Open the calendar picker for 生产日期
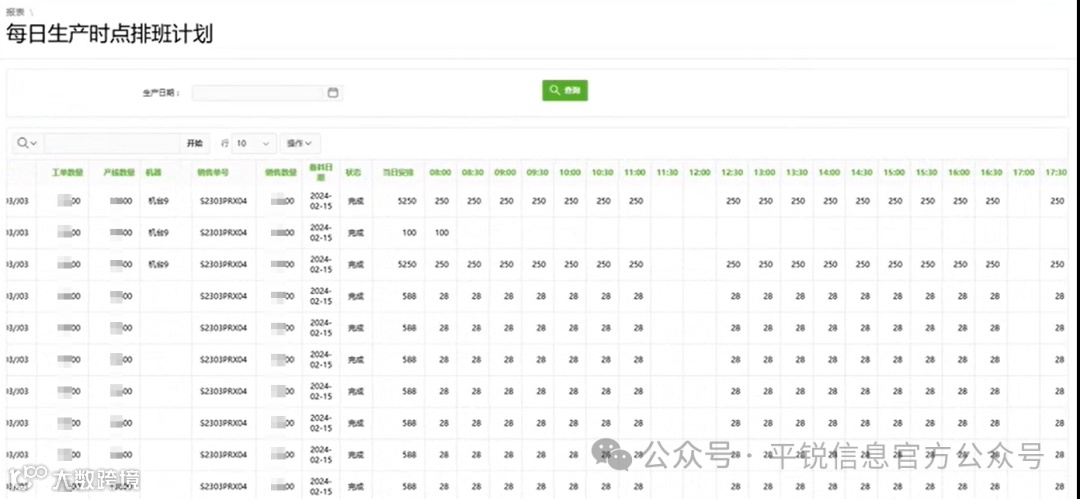Screen dimensions: 1080x499 coord(333,93)
